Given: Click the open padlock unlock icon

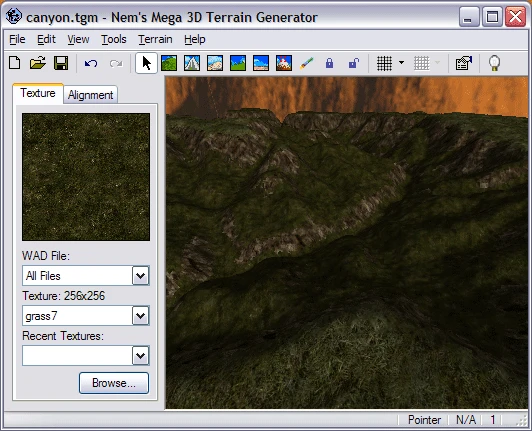Looking at the screenshot, I should pyautogui.click(x=353, y=63).
